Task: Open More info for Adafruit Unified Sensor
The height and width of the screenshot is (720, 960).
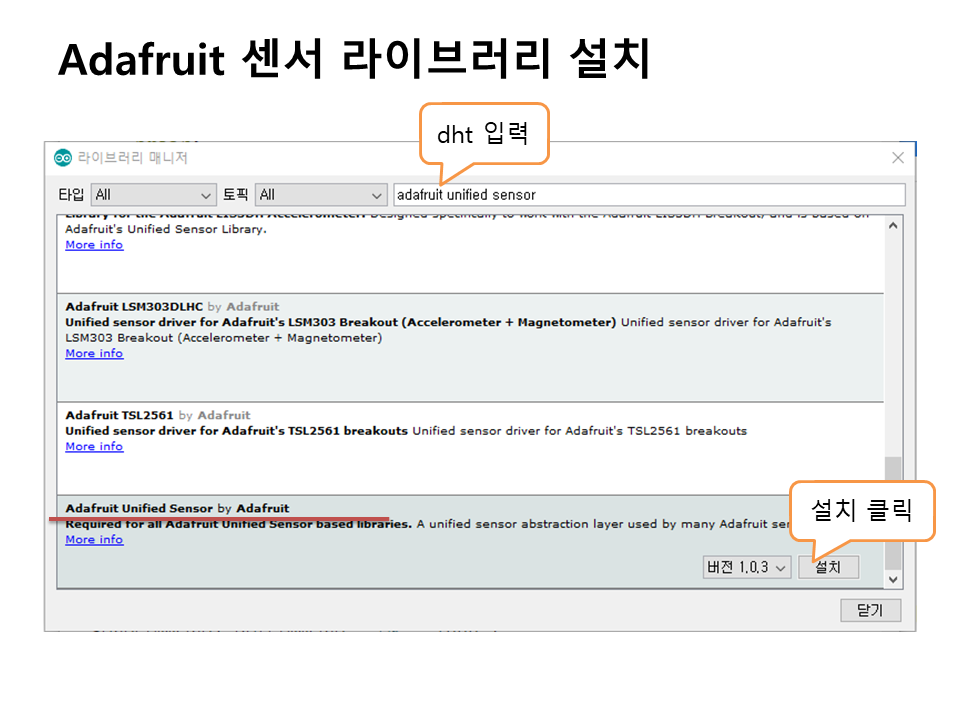Action: pos(94,540)
